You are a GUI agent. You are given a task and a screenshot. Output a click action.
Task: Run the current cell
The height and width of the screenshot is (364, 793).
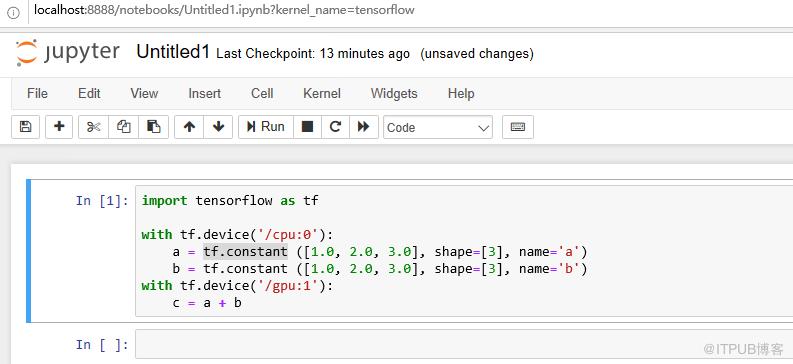(266, 127)
